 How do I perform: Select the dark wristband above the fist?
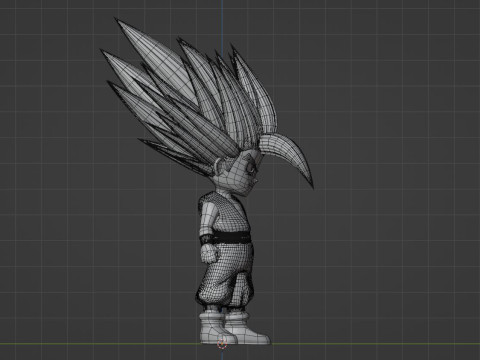click(x=206, y=239)
